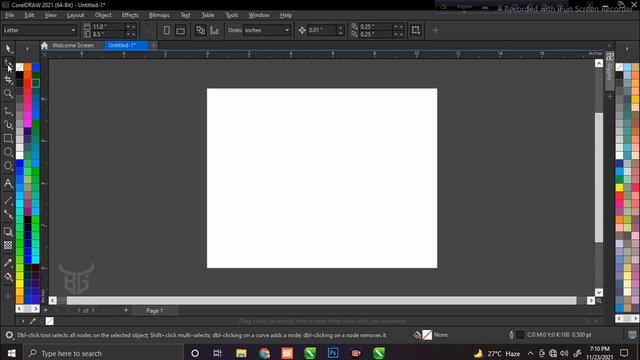Screen dimensions: 640x360
Task: Open Windows Start menu
Action: tap(11, 353)
